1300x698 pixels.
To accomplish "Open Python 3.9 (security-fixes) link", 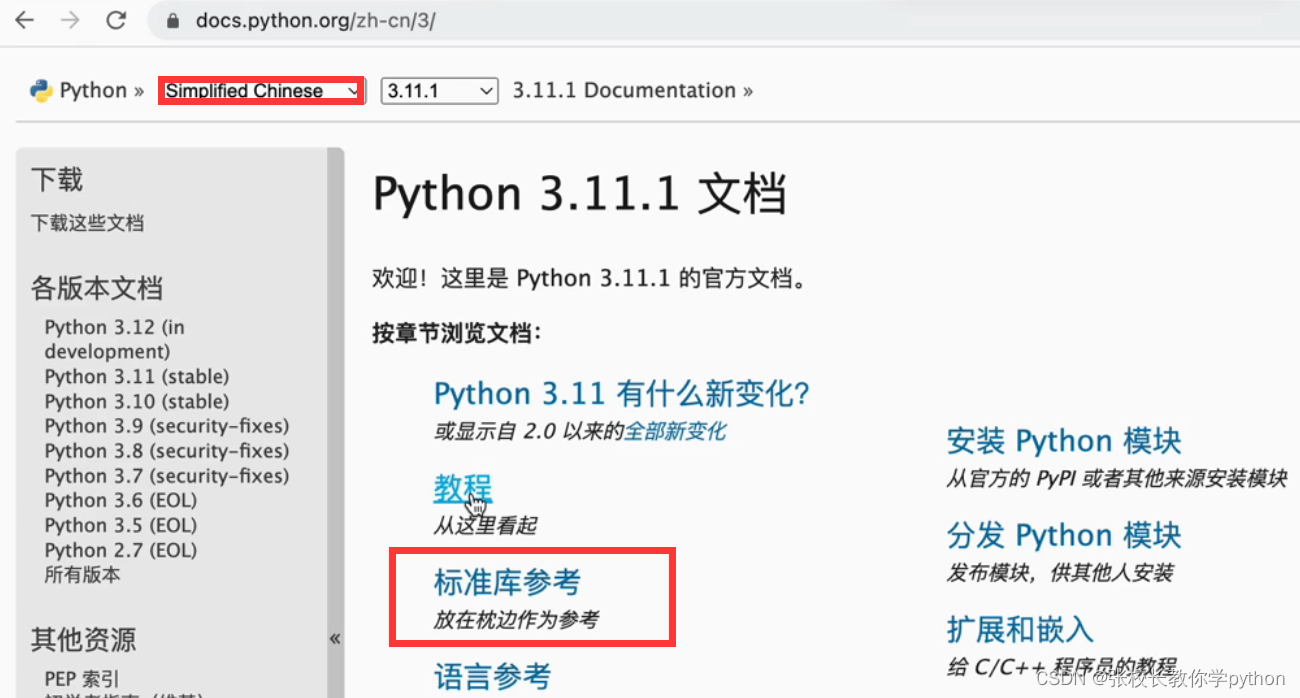I will pos(167,426).
